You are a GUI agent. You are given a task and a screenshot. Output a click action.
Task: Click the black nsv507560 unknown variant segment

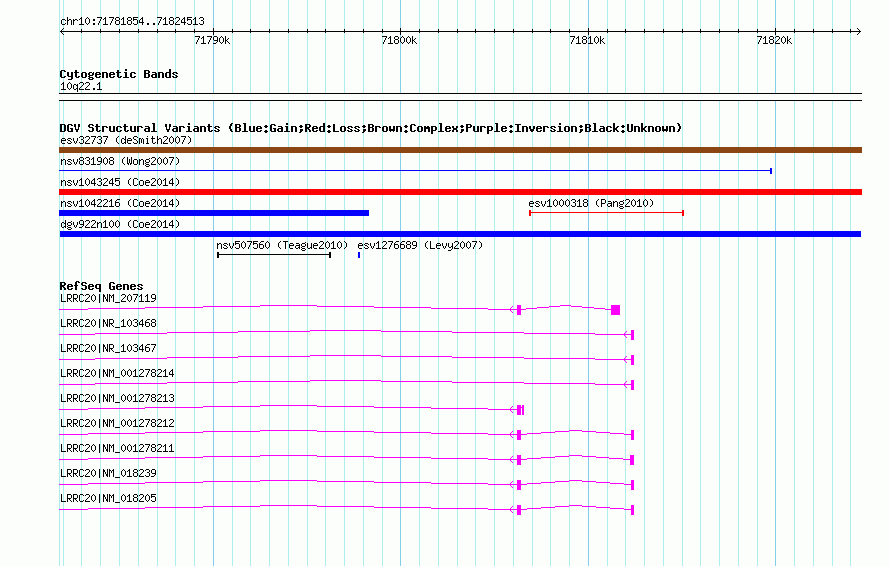pos(274,255)
